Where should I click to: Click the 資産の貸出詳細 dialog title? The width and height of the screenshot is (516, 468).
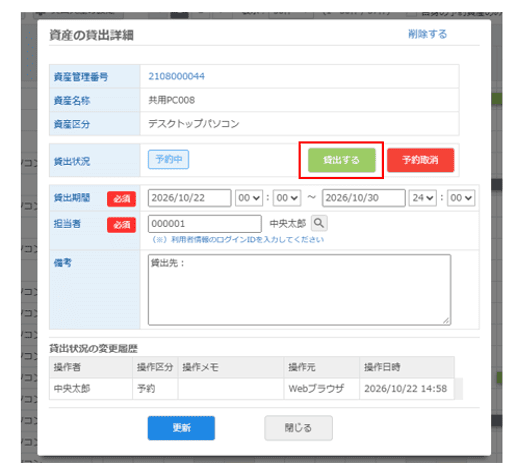pyautogui.click(x=92, y=35)
